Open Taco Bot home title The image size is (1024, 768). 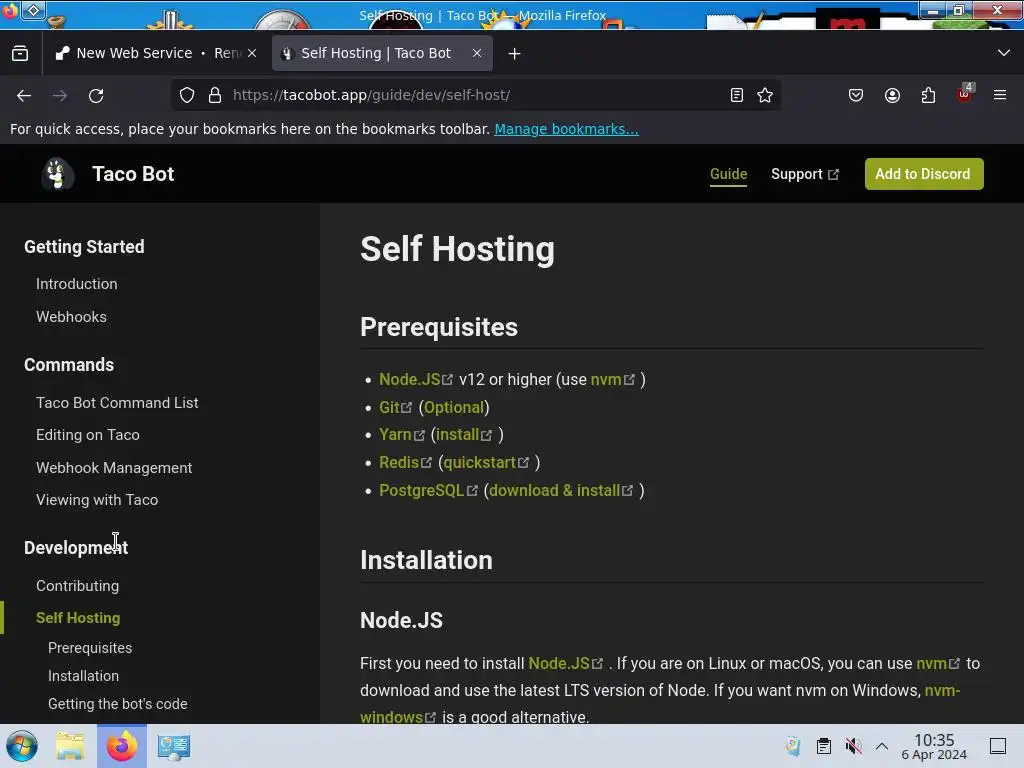tap(133, 174)
